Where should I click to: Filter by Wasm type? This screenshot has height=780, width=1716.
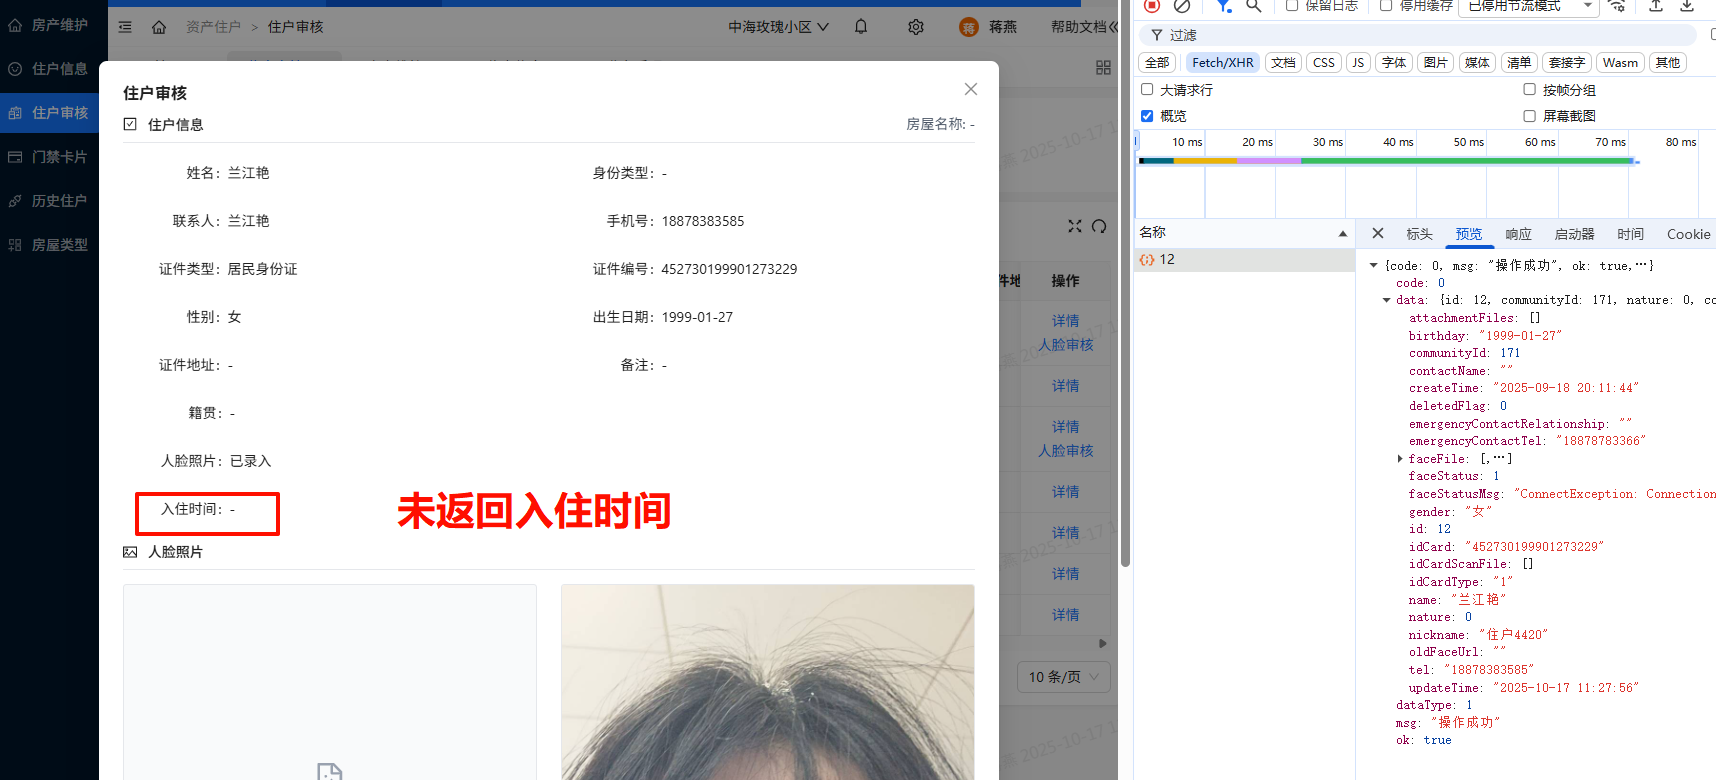(x=1620, y=62)
